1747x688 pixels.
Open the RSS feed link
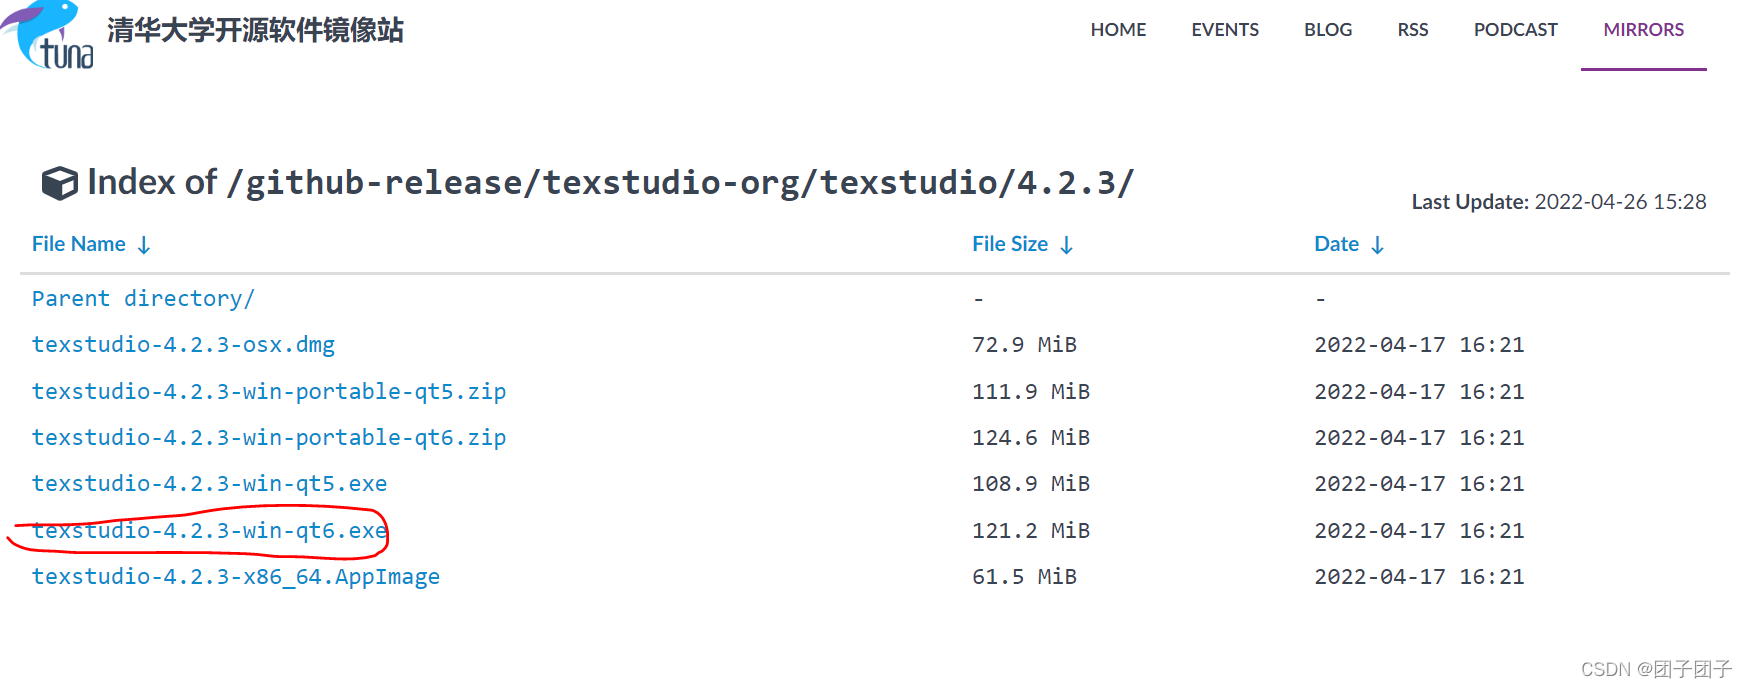(1413, 30)
